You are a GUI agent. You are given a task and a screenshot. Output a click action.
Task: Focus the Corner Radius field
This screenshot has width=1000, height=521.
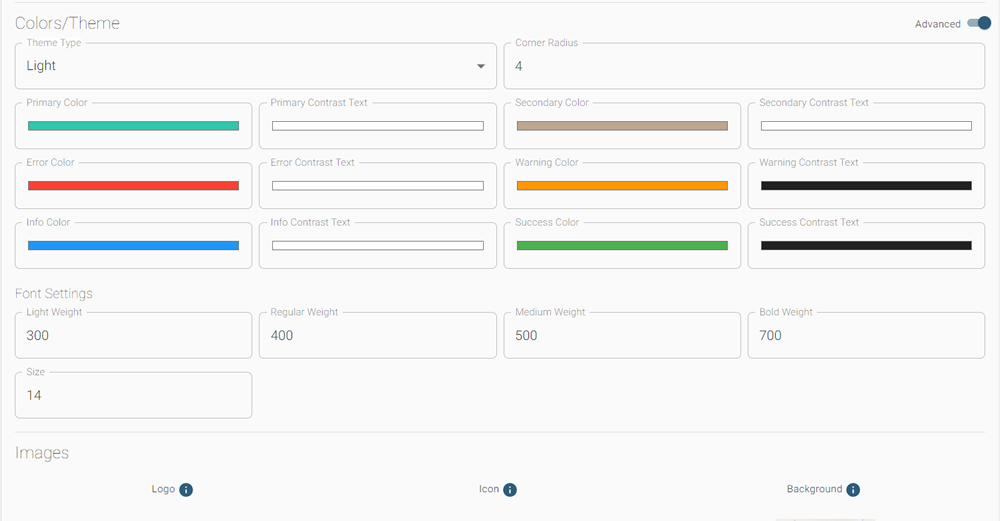coord(744,66)
